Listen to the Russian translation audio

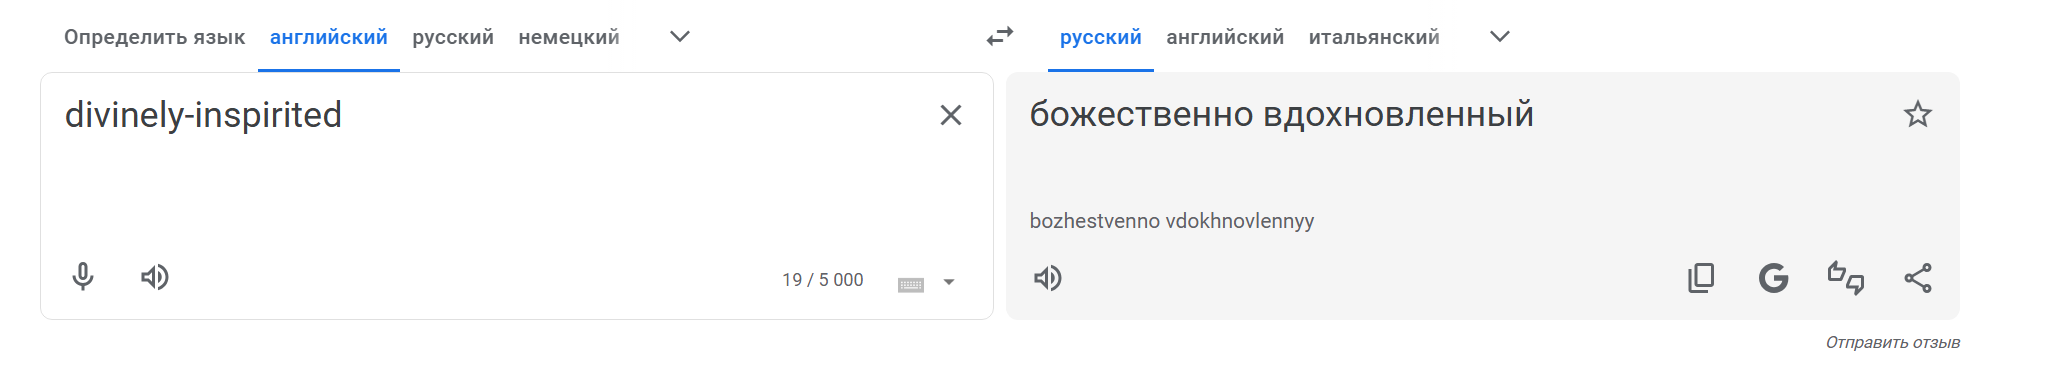[1048, 278]
